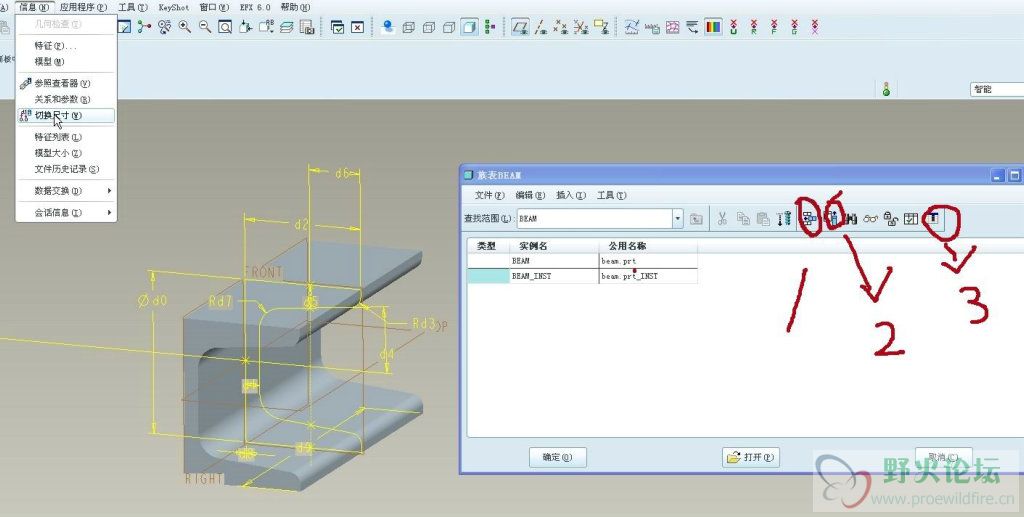The width and height of the screenshot is (1024, 517).
Task: Click the glasses preview instance icon
Action: click(x=871, y=219)
